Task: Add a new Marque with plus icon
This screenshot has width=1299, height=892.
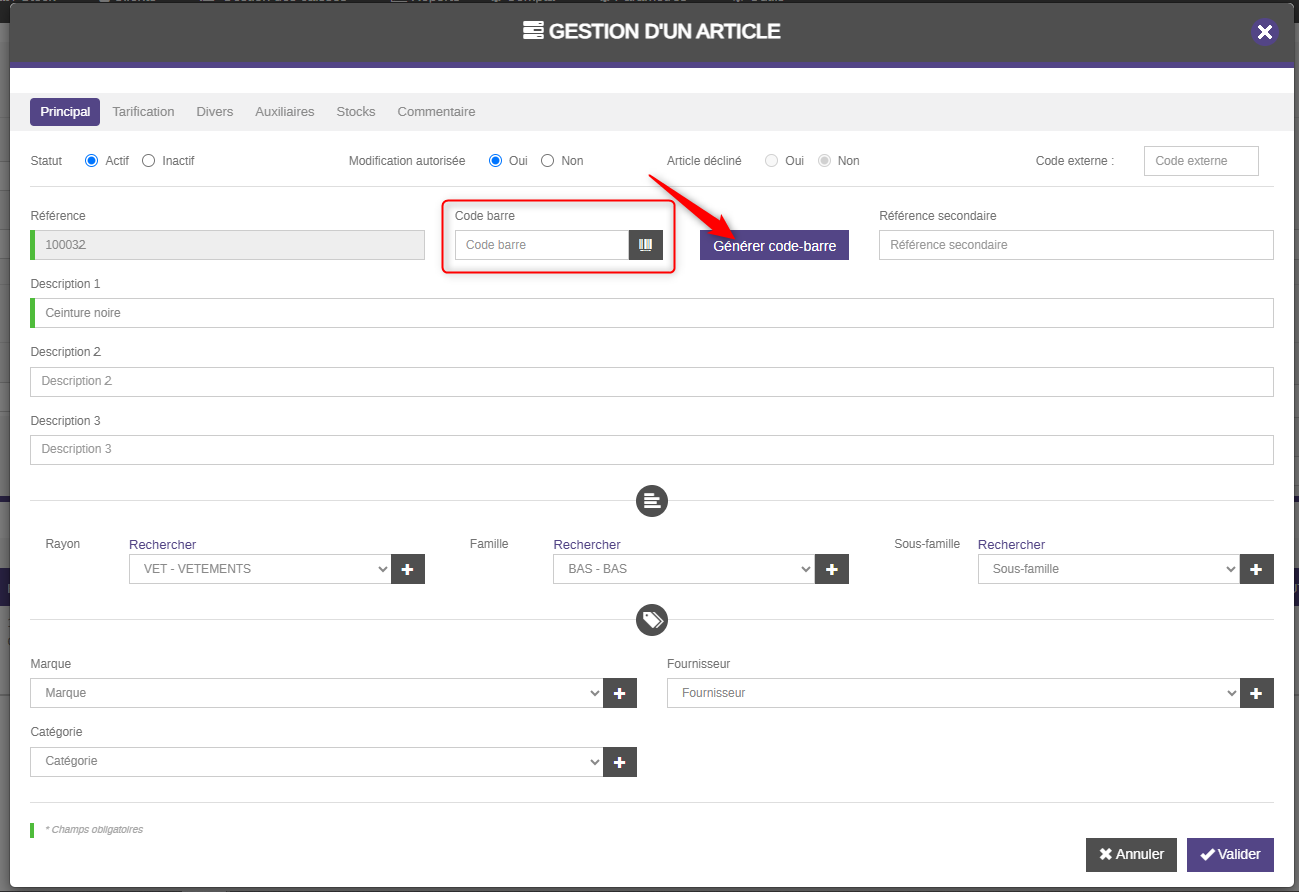Action: point(619,693)
